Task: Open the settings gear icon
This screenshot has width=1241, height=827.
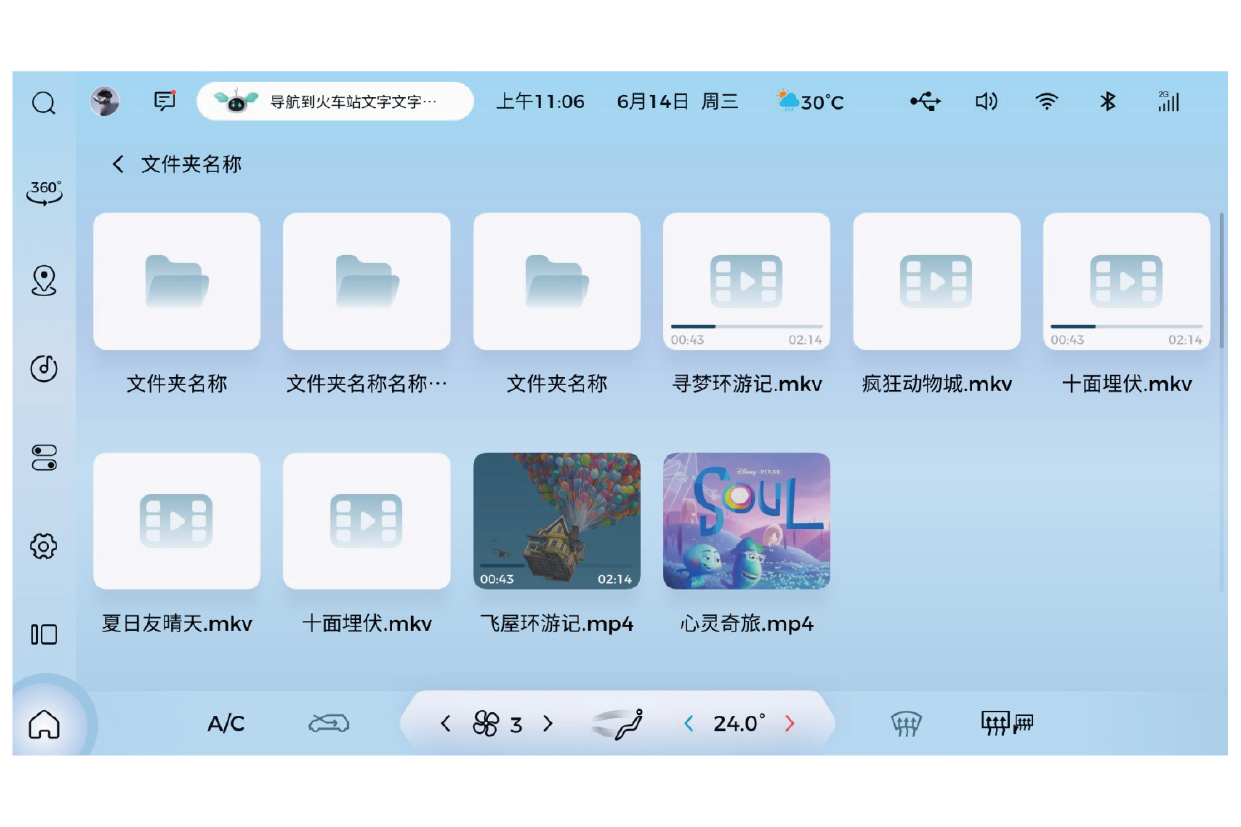Action: coord(44,546)
